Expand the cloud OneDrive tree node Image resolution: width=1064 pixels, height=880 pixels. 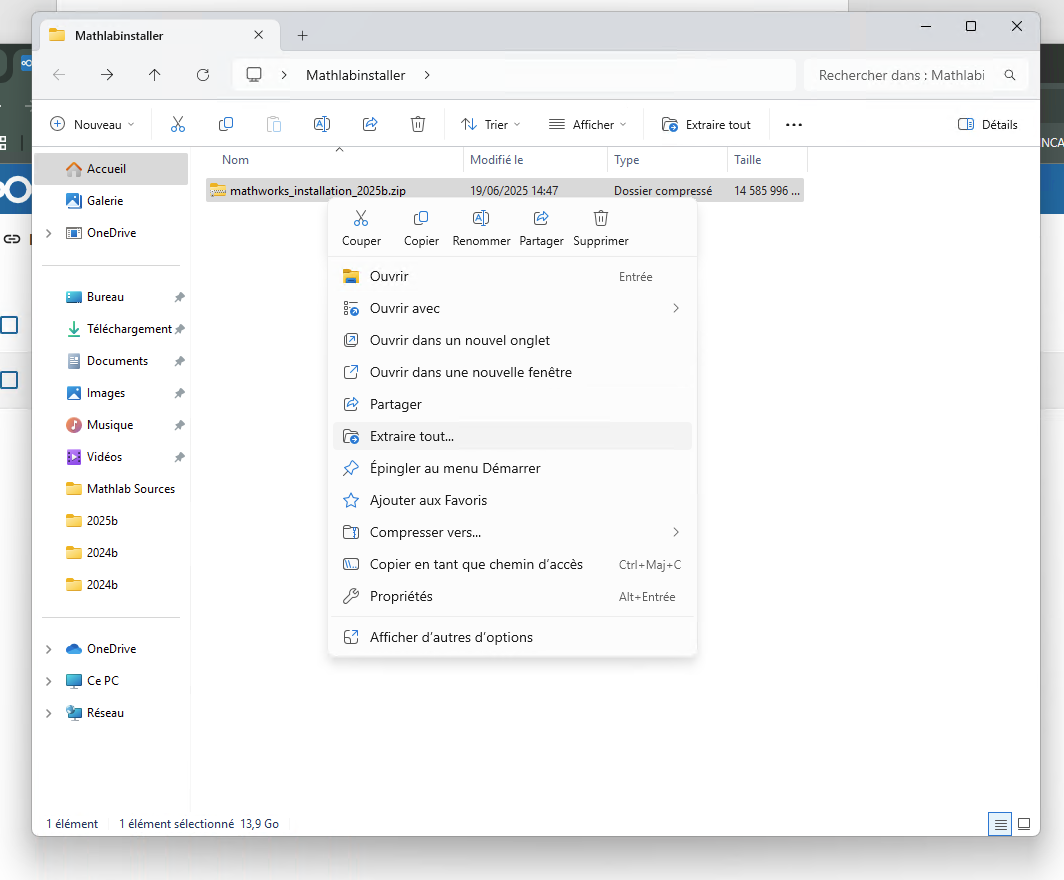48,649
